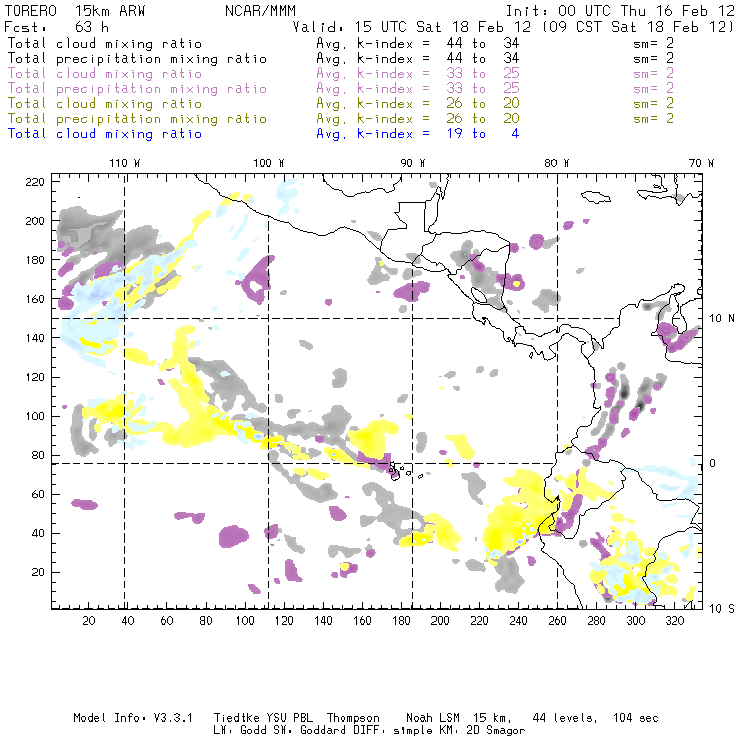Select the 'Valid: 15 UTC Sat 18 Feb 12' text

[412, 26]
